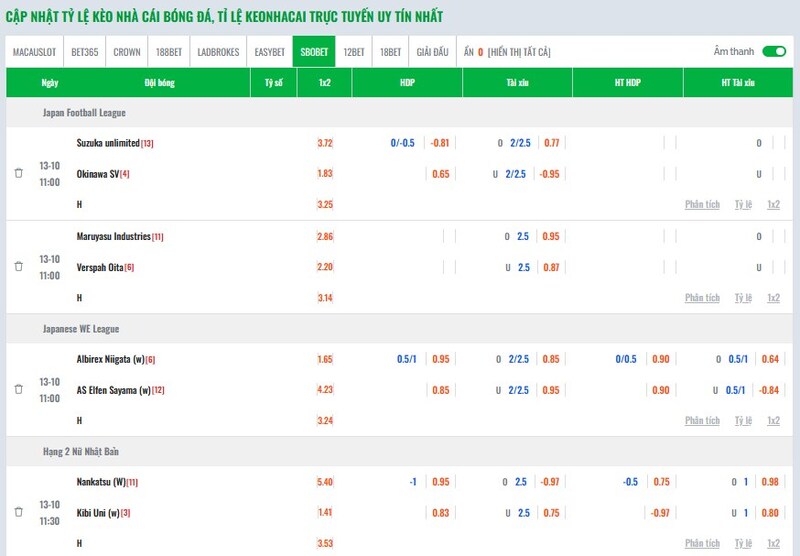Screen dimensions: 800x556
Task: Select the CROWN bookmaker tab
Action: click(x=126, y=51)
